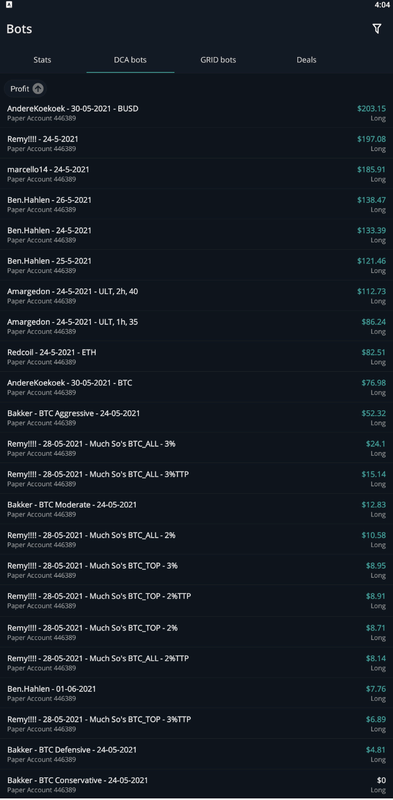Open Ben.Hahlen - 01-06-2021 bot
393x800 pixels.
[196, 693]
